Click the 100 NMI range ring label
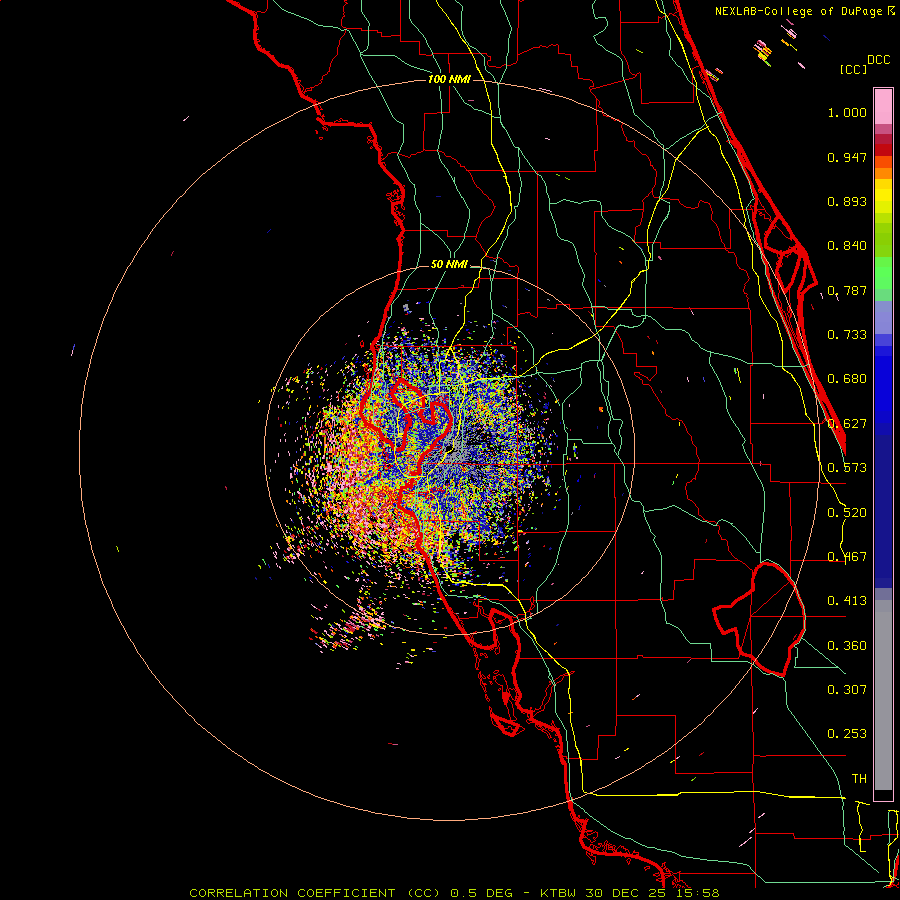This screenshot has width=900, height=900. coord(449,79)
